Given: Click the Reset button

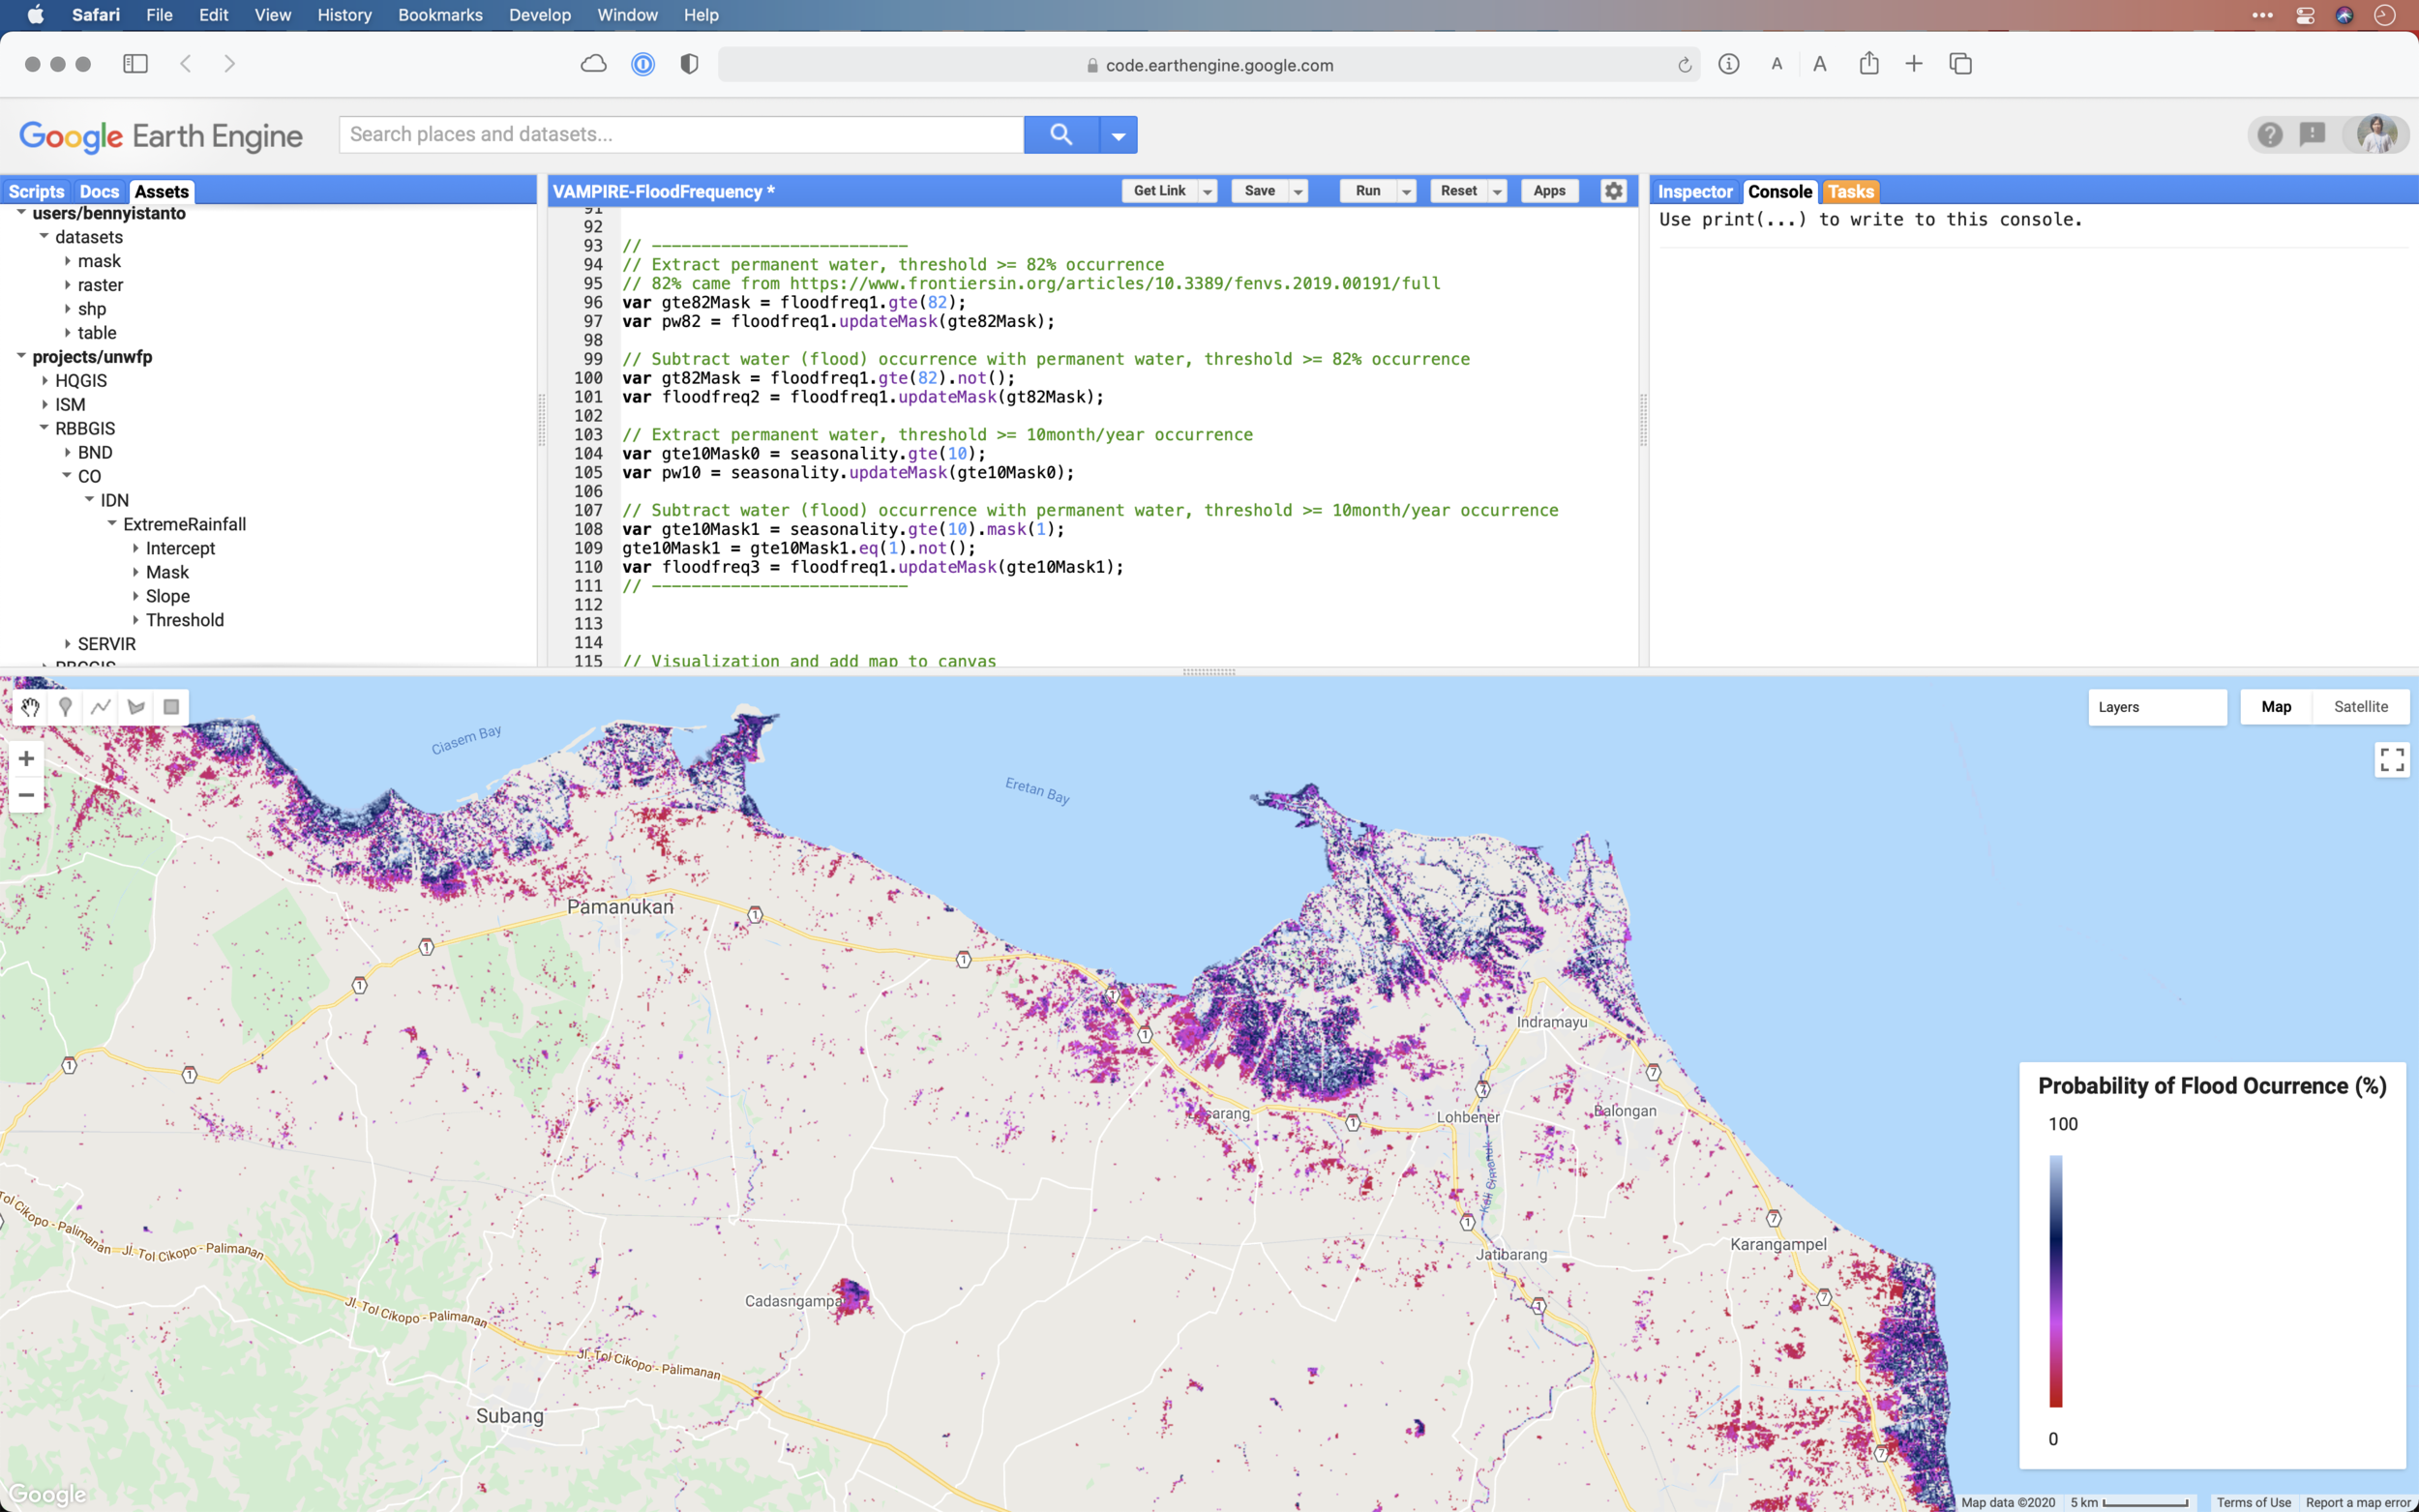Looking at the screenshot, I should coord(1458,191).
